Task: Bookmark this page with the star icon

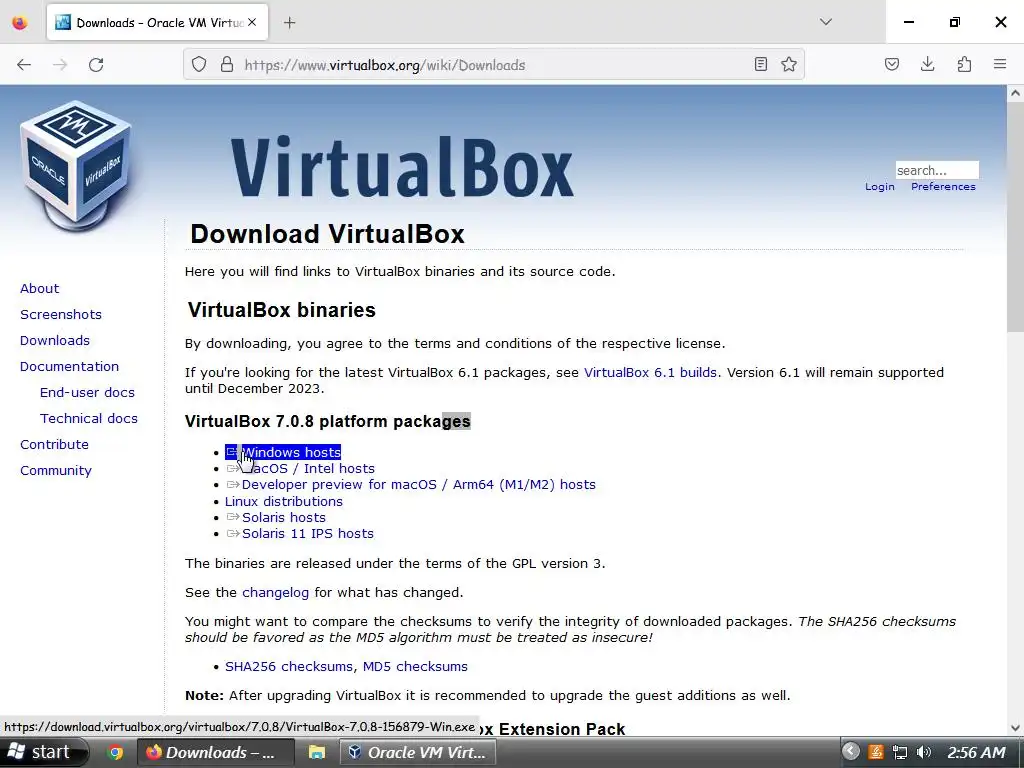Action: (789, 65)
